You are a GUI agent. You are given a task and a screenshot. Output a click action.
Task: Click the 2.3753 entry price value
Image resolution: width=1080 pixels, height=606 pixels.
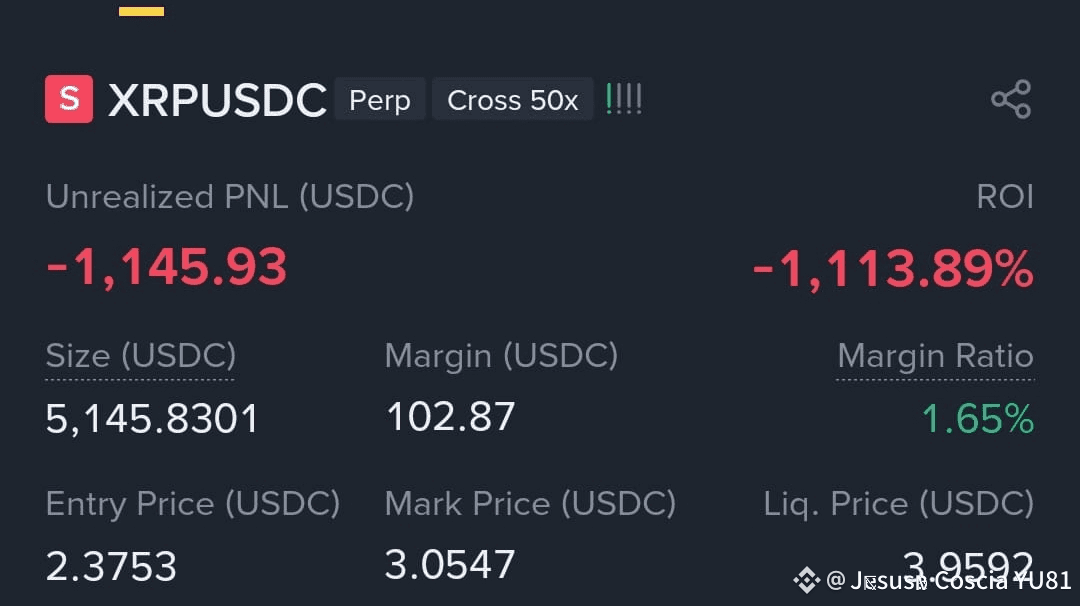pyautogui.click(x=111, y=567)
